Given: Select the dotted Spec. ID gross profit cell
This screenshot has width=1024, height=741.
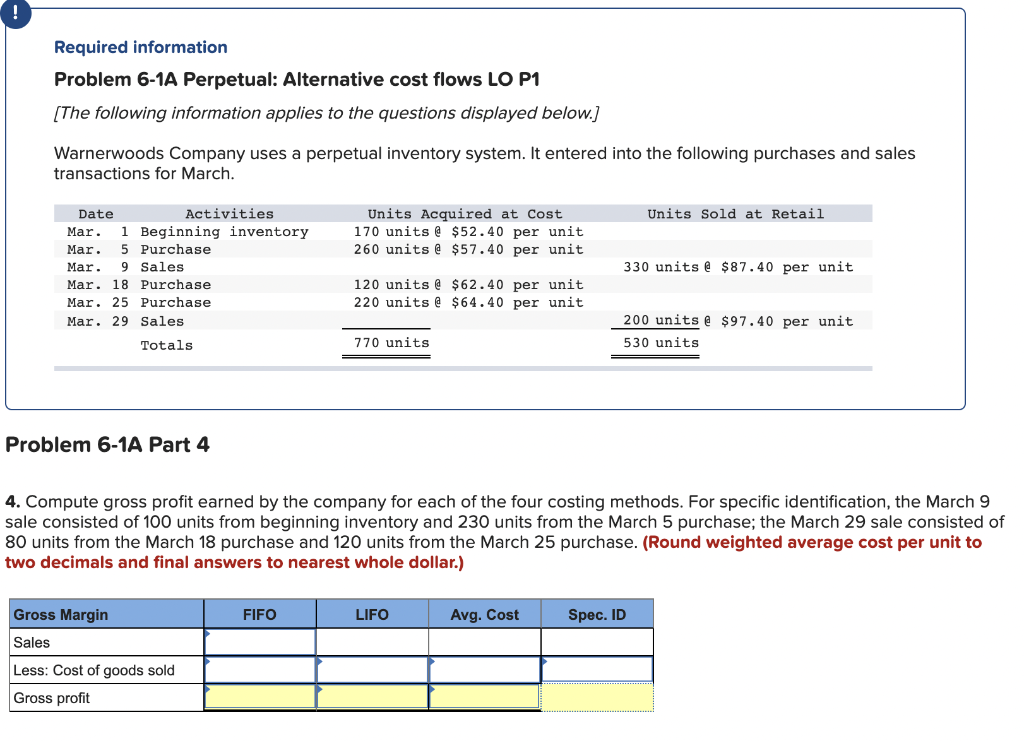Looking at the screenshot, I should [x=597, y=697].
